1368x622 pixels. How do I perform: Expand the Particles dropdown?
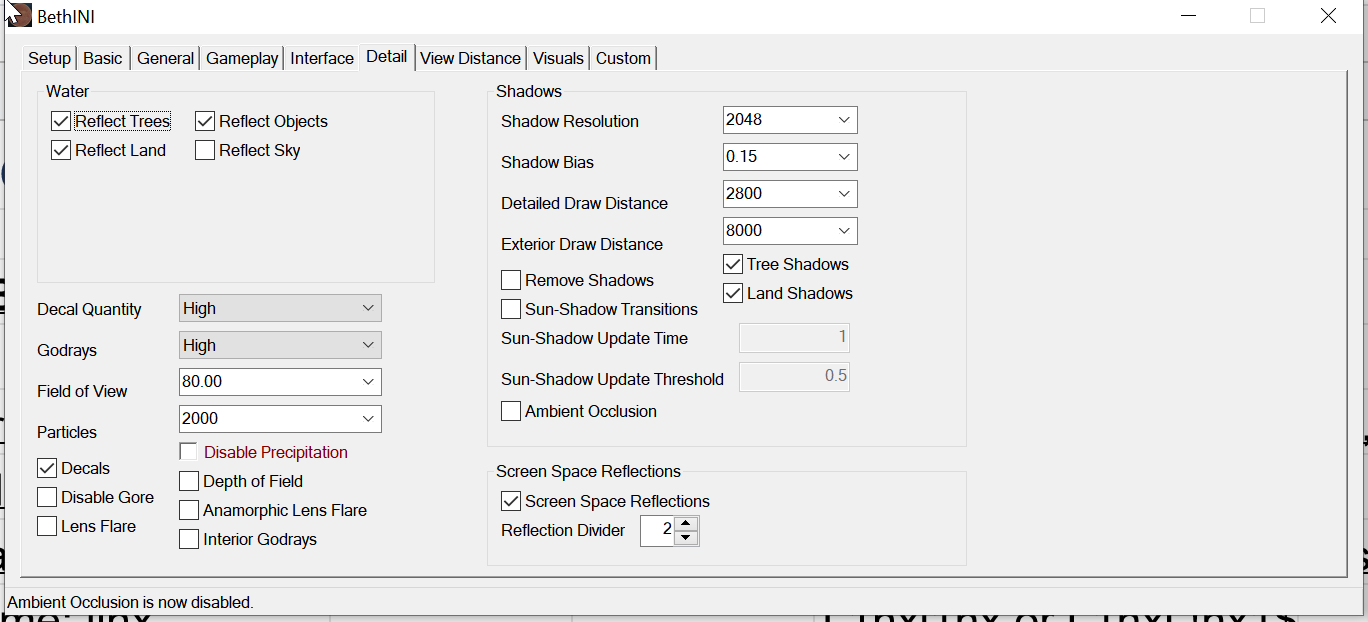tap(280, 418)
